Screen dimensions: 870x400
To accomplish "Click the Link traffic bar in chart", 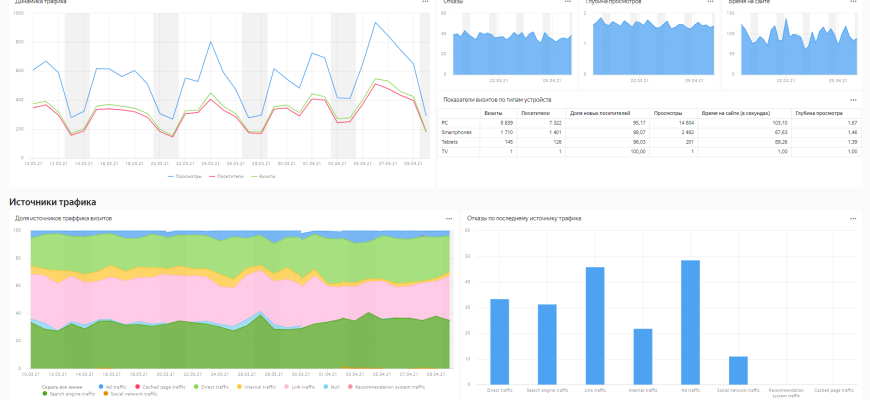I will (x=594, y=324).
